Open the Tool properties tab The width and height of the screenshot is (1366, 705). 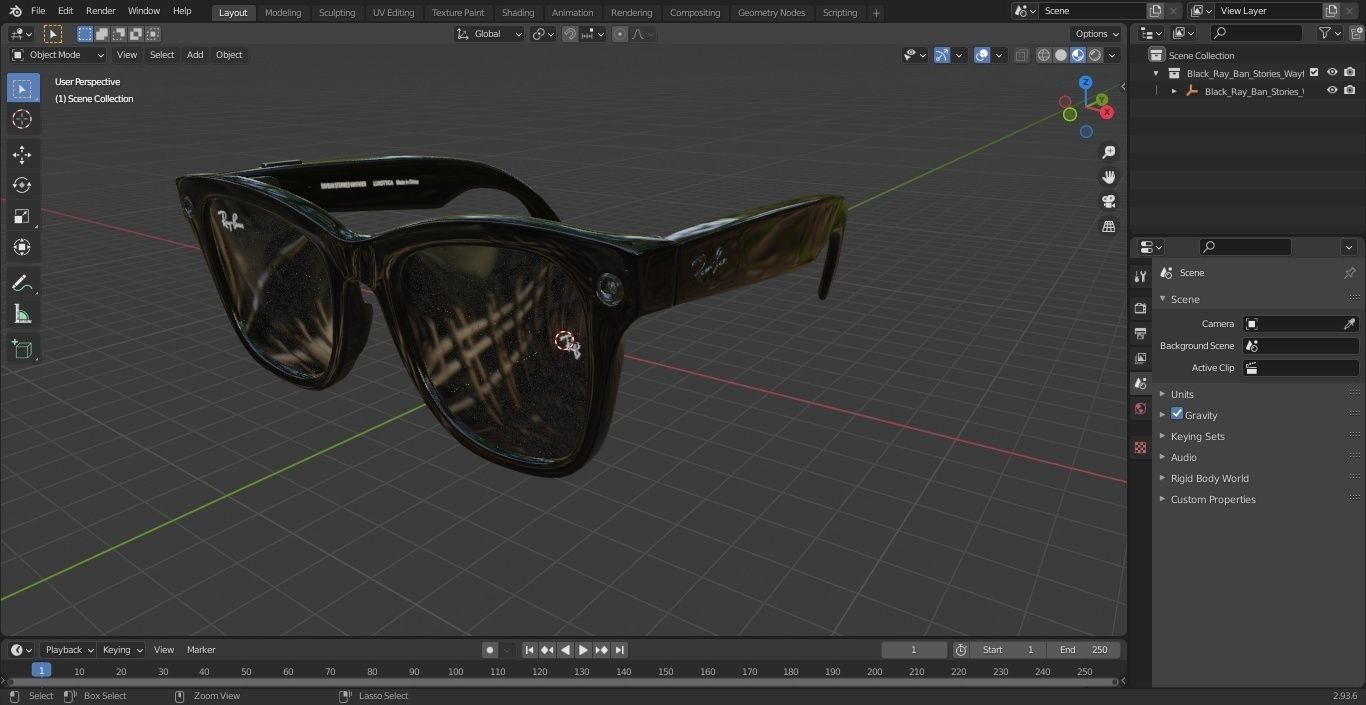coord(1140,277)
